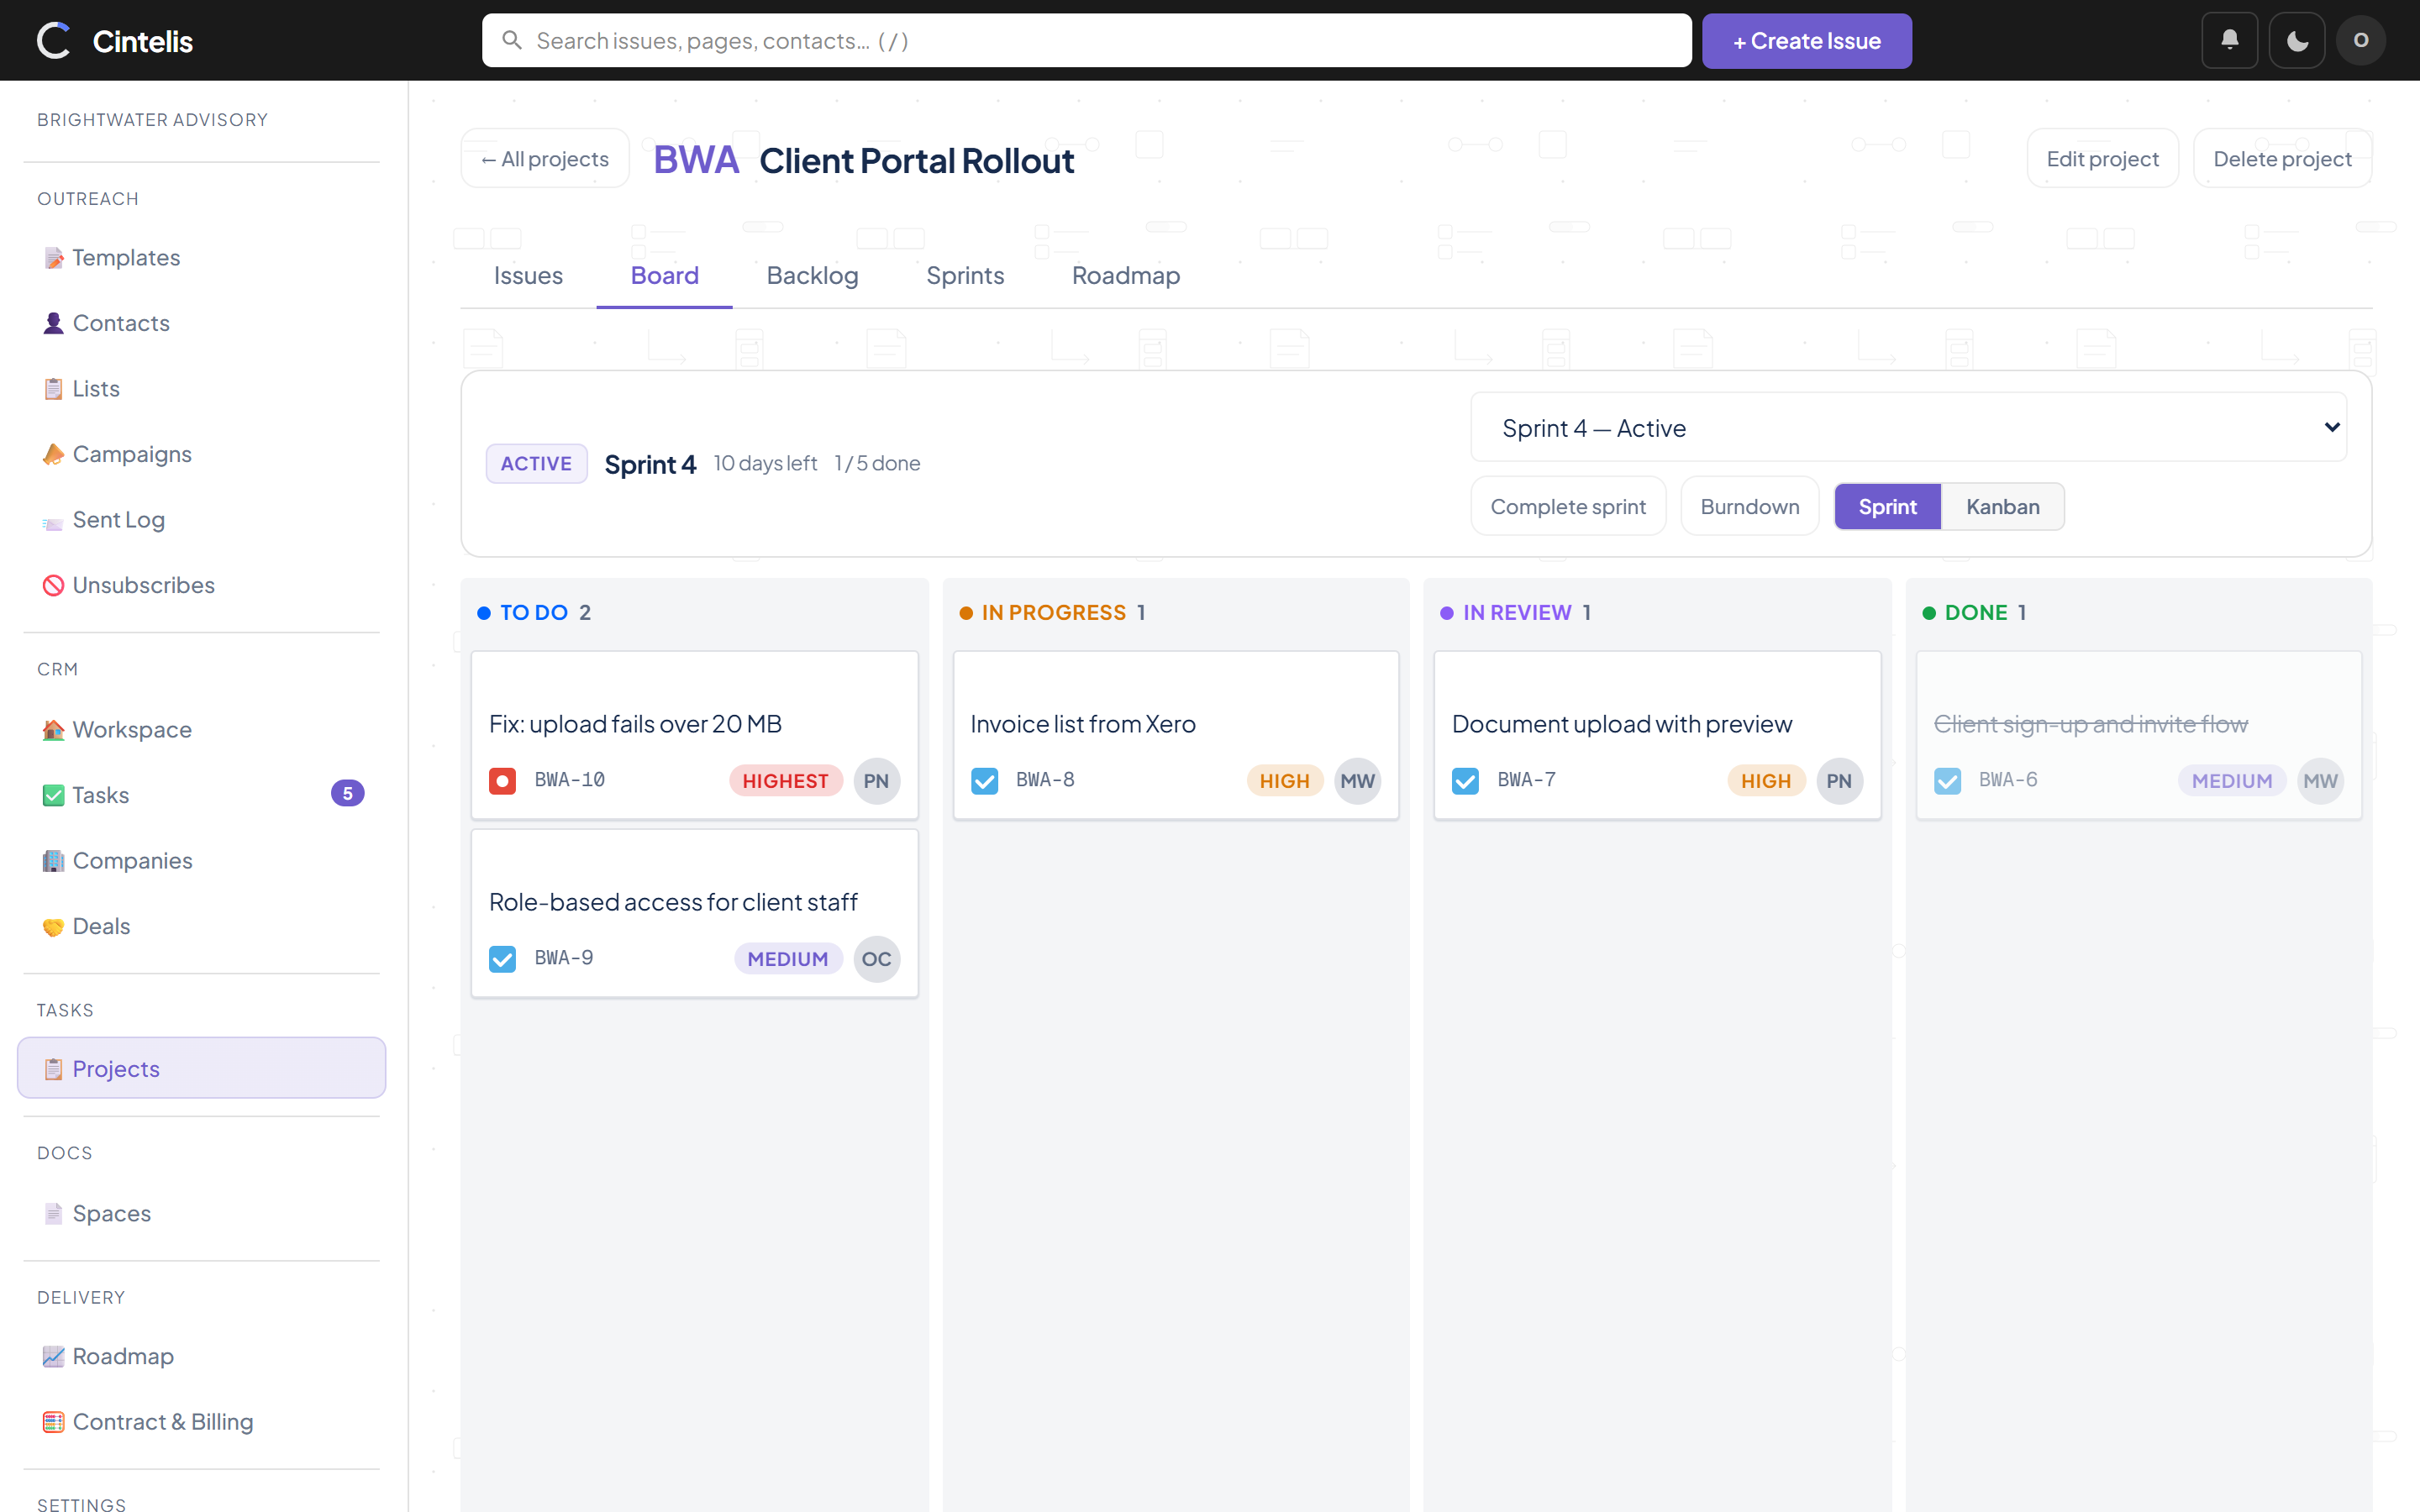The width and height of the screenshot is (2420, 1512).
Task: Switch to the project Roadmap tab
Action: click(x=1126, y=276)
